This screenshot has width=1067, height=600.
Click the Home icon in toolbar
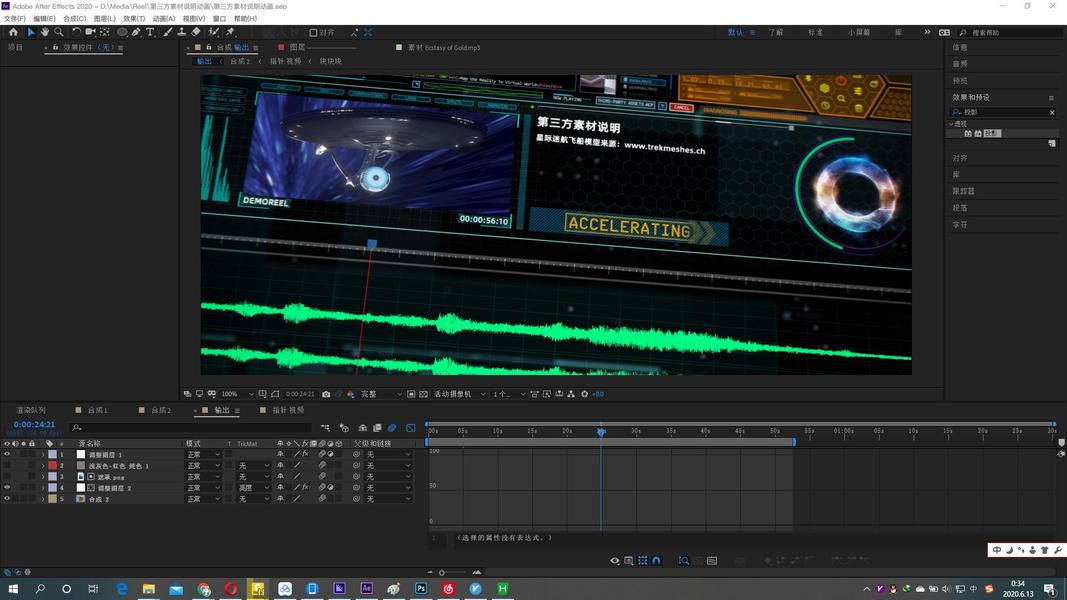[13, 32]
